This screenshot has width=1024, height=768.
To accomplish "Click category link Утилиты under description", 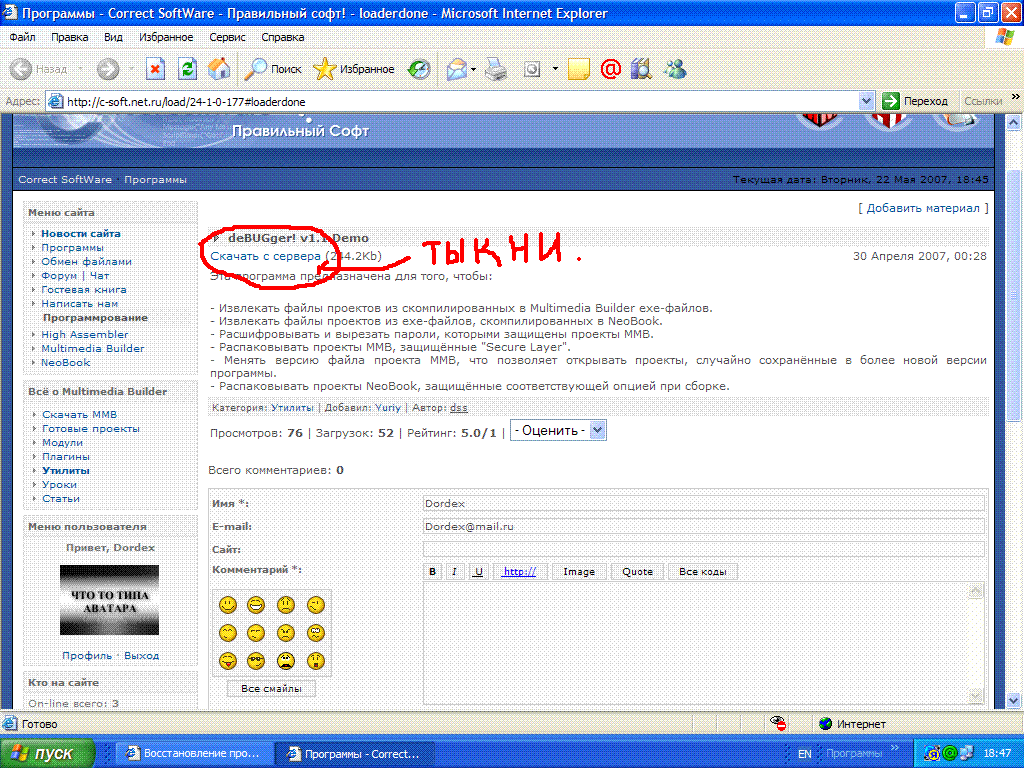I will tap(292, 408).
